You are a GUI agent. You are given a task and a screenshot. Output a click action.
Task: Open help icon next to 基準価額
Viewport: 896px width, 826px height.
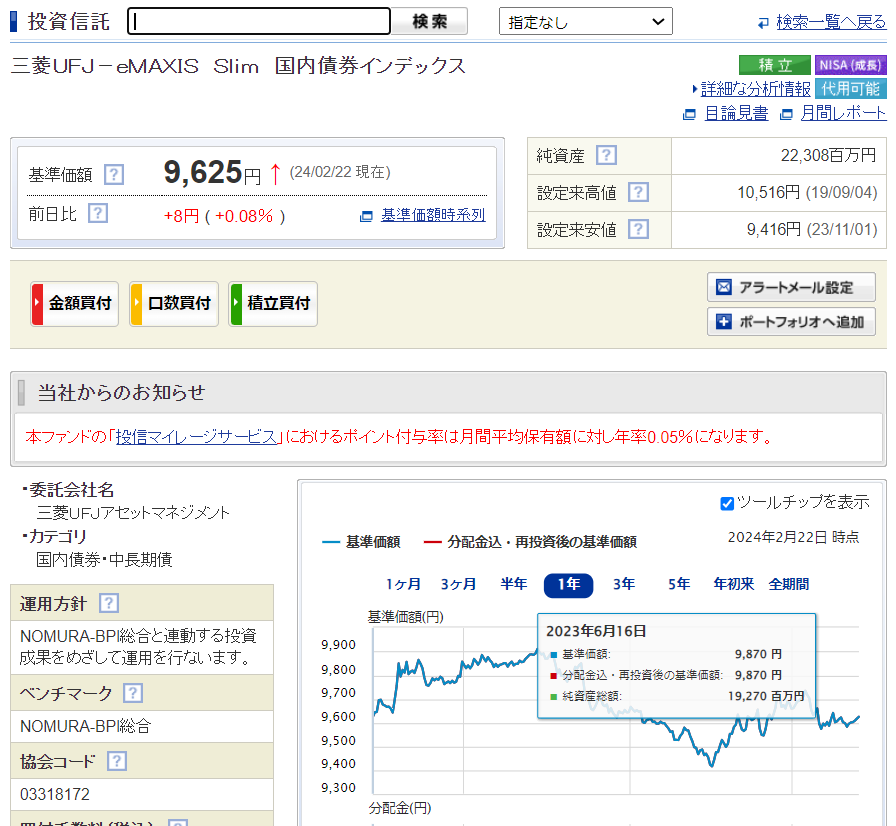click(x=114, y=174)
